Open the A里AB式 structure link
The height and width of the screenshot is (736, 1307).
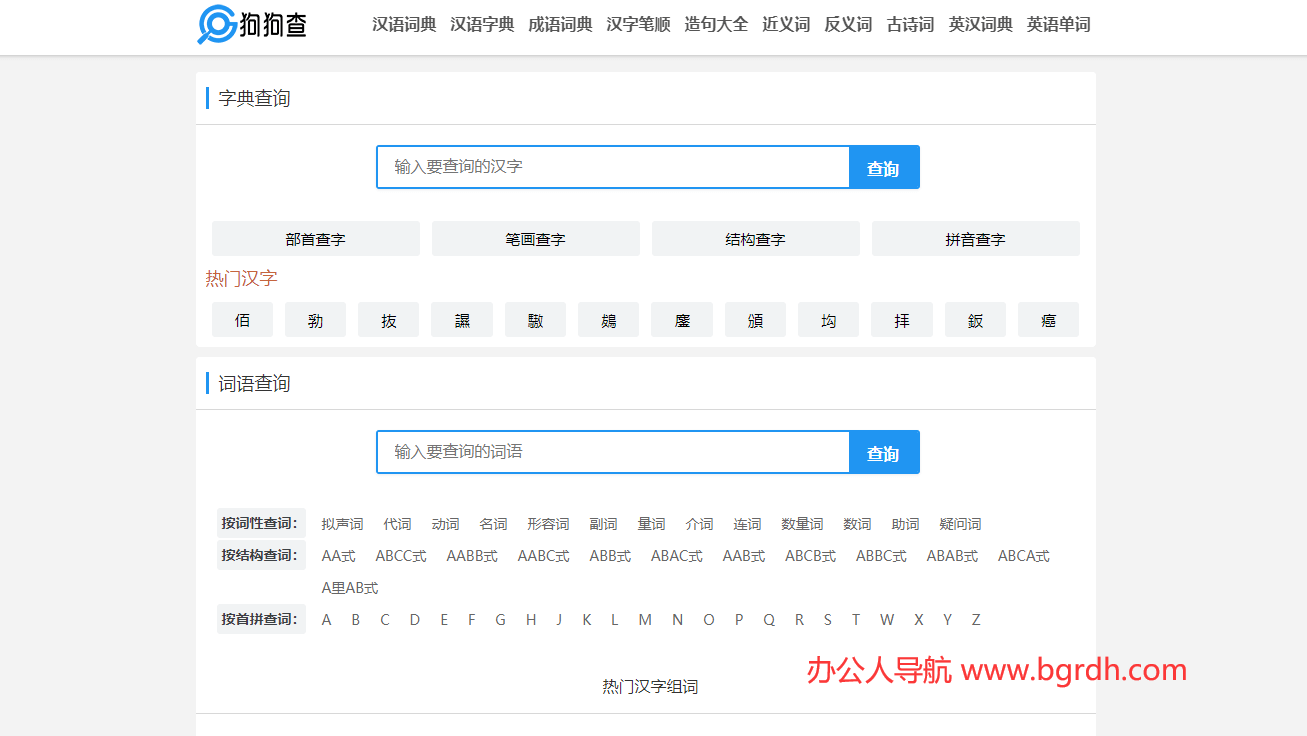point(350,588)
